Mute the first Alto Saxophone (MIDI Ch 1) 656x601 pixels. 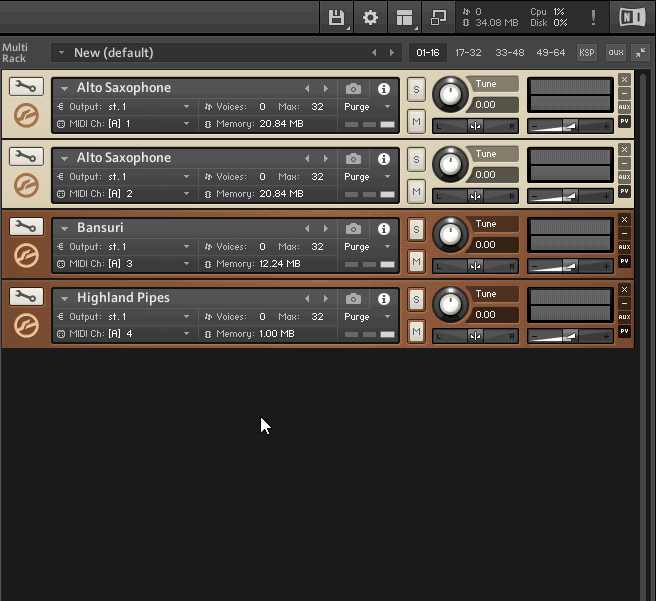click(416, 122)
